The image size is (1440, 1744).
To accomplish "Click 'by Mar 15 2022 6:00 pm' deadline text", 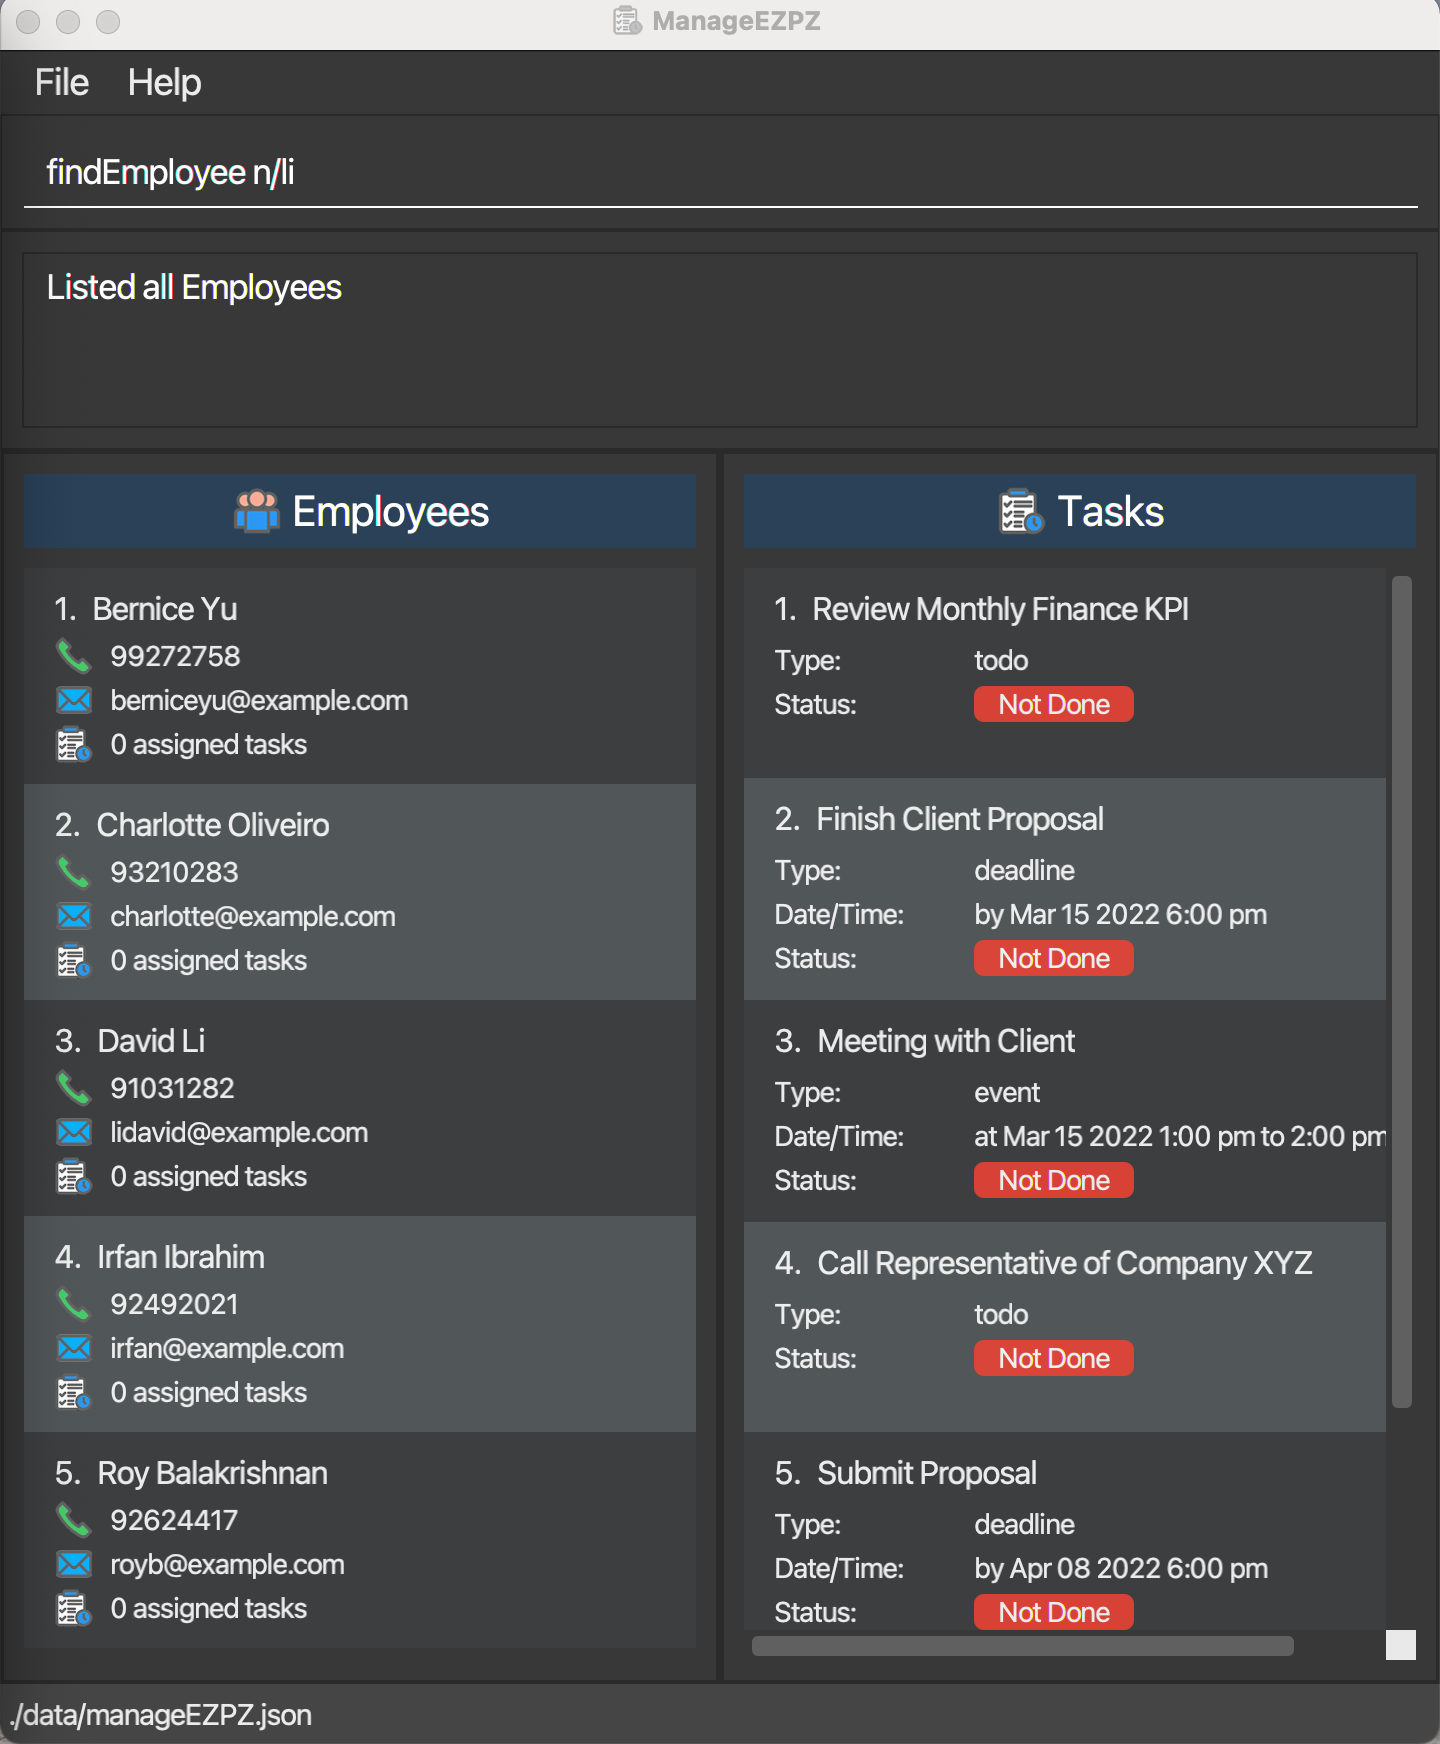I will pyautogui.click(x=1121, y=914).
